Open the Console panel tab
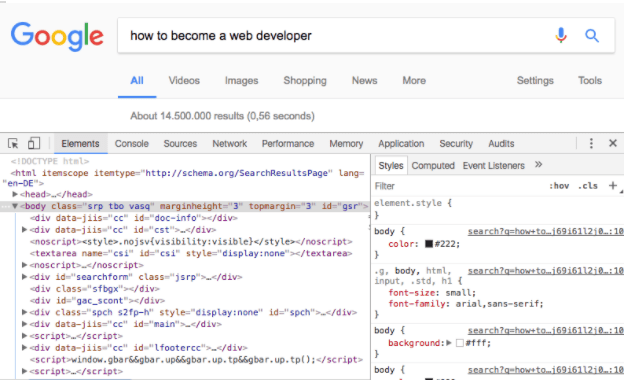 coord(131,144)
